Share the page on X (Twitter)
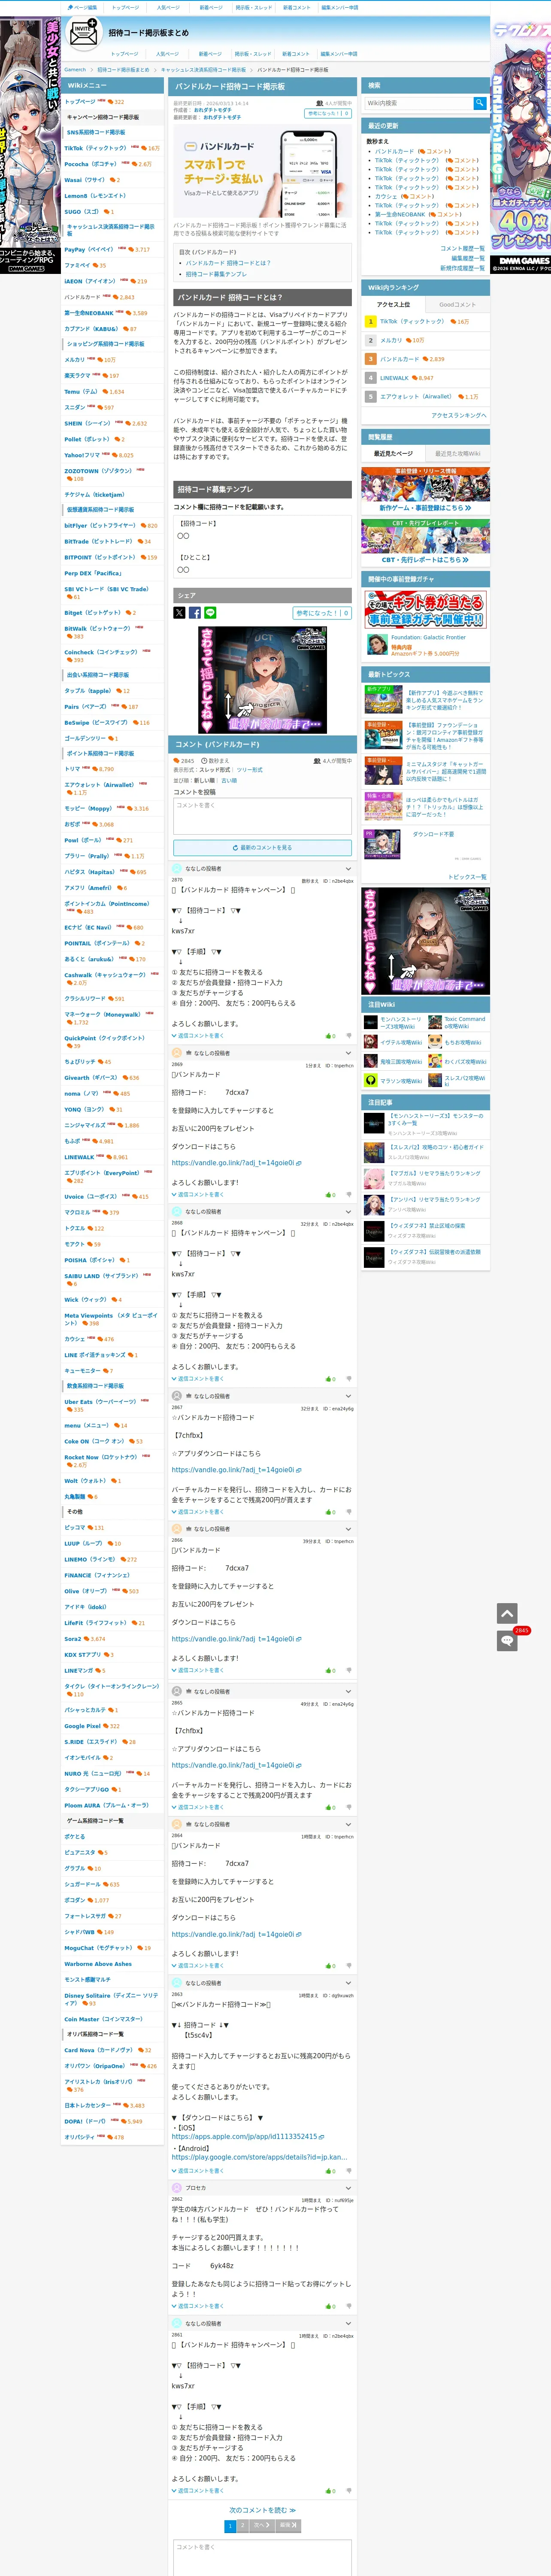 [179, 613]
